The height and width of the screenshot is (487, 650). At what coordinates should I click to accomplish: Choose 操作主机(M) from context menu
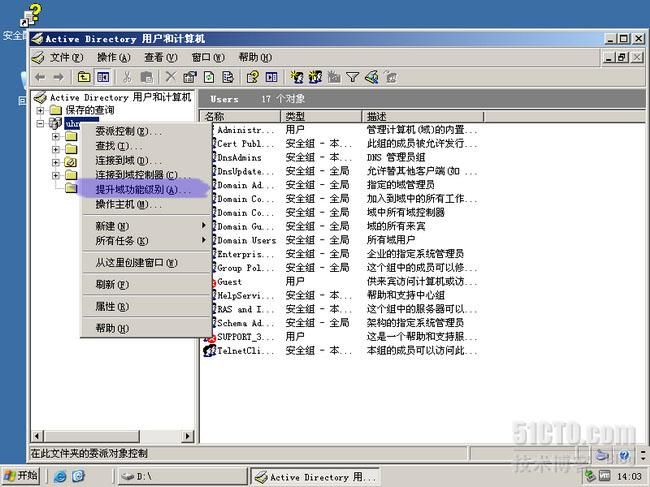coord(145,204)
